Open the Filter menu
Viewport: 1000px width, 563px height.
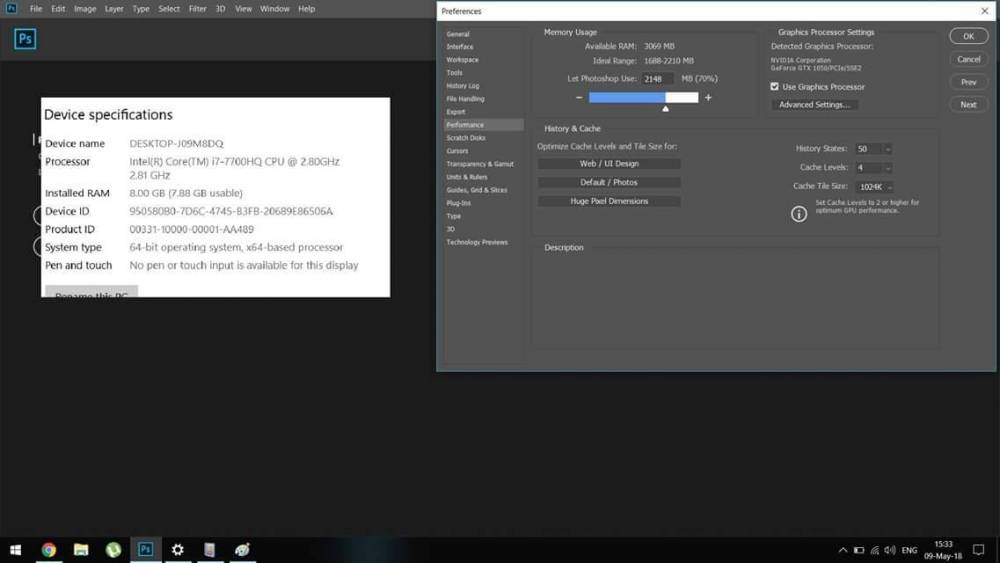tap(198, 9)
